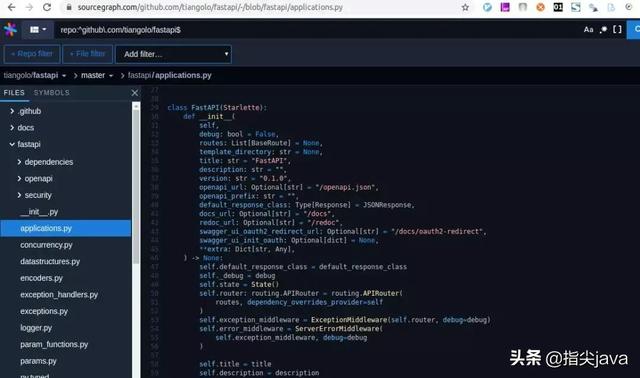Toggle structural search brackets button
Screen dimensions: 640x378
(x=618, y=29)
